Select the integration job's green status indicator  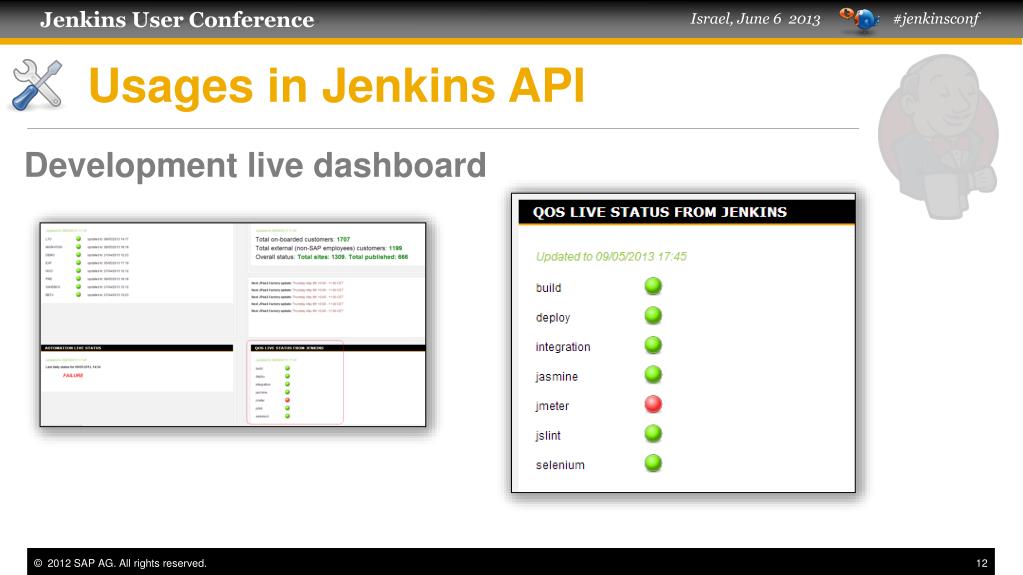click(653, 345)
